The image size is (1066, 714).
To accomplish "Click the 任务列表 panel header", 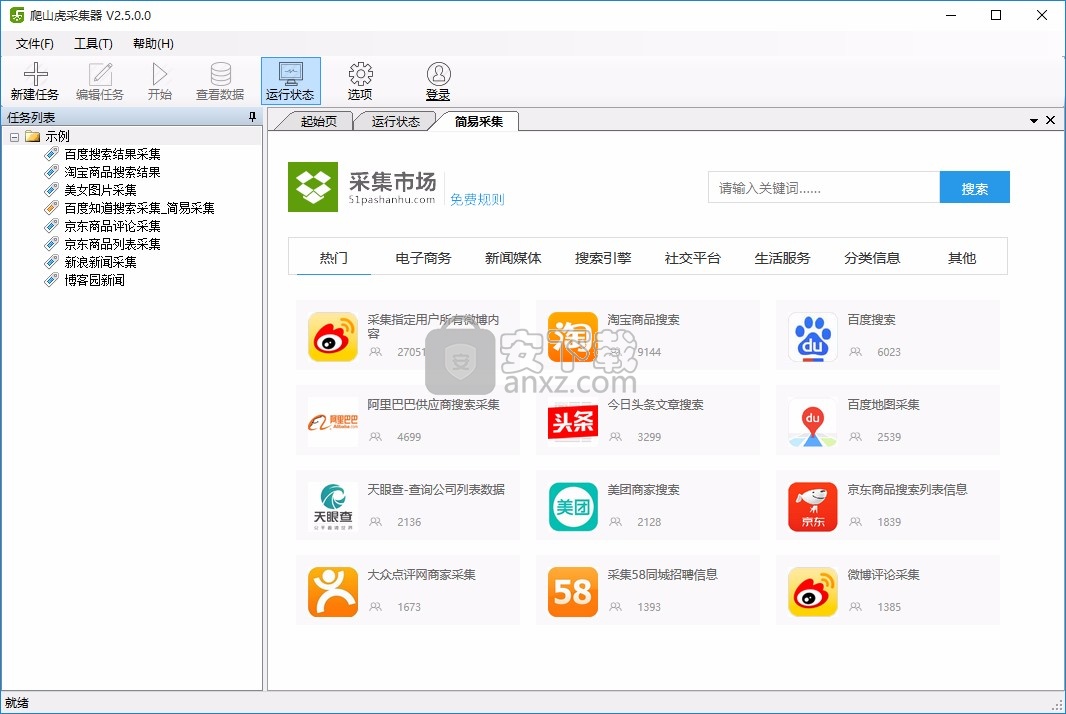I will tap(131, 117).
